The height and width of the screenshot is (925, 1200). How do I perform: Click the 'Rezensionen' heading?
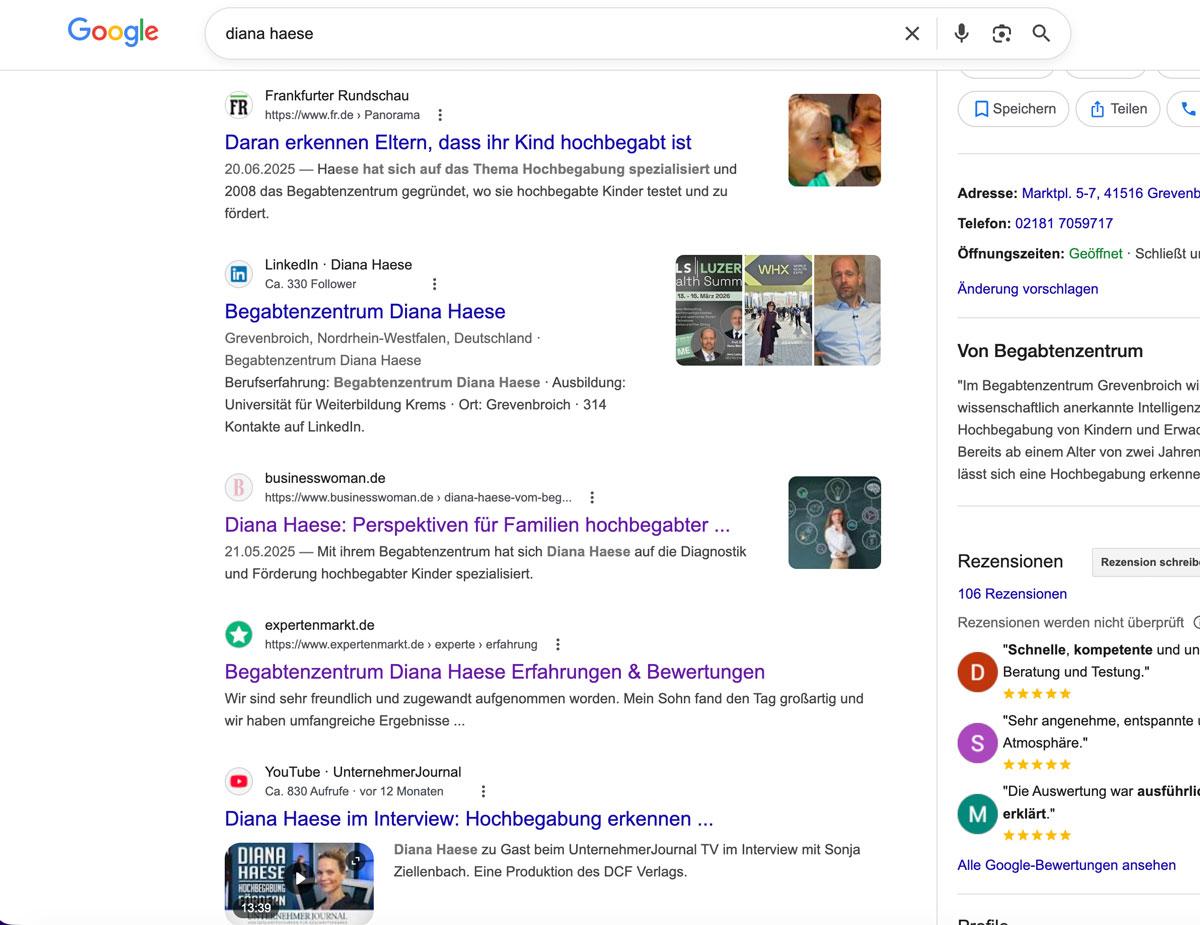tap(1010, 561)
